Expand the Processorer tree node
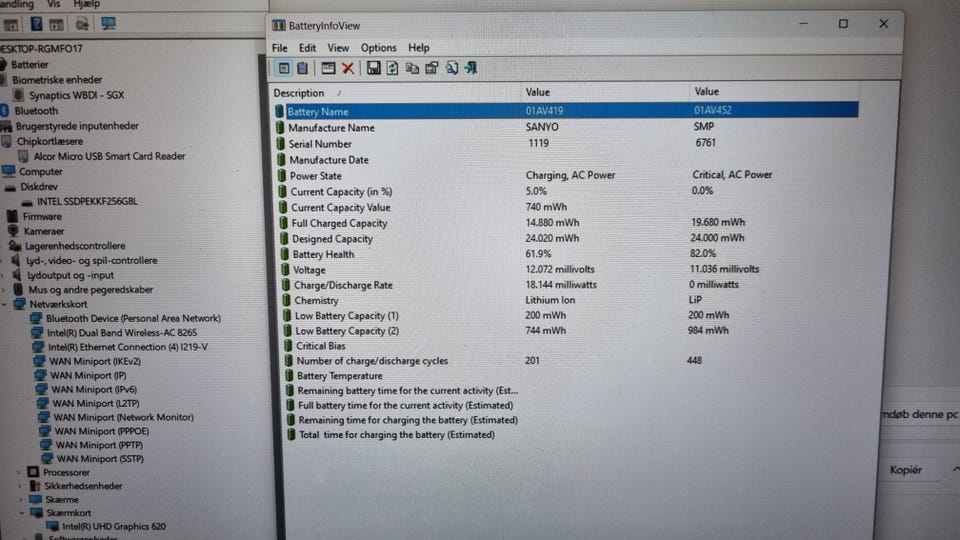960x540 pixels. [x=19, y=473]
